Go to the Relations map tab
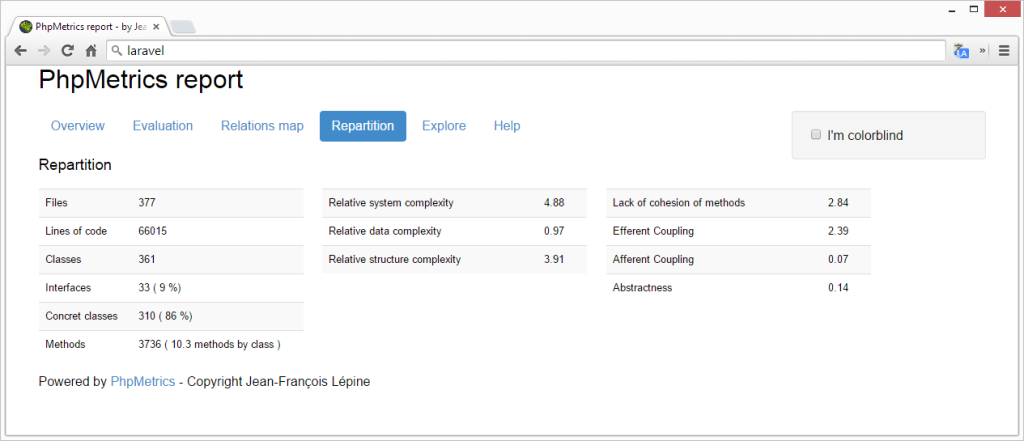 coord(262,126)
